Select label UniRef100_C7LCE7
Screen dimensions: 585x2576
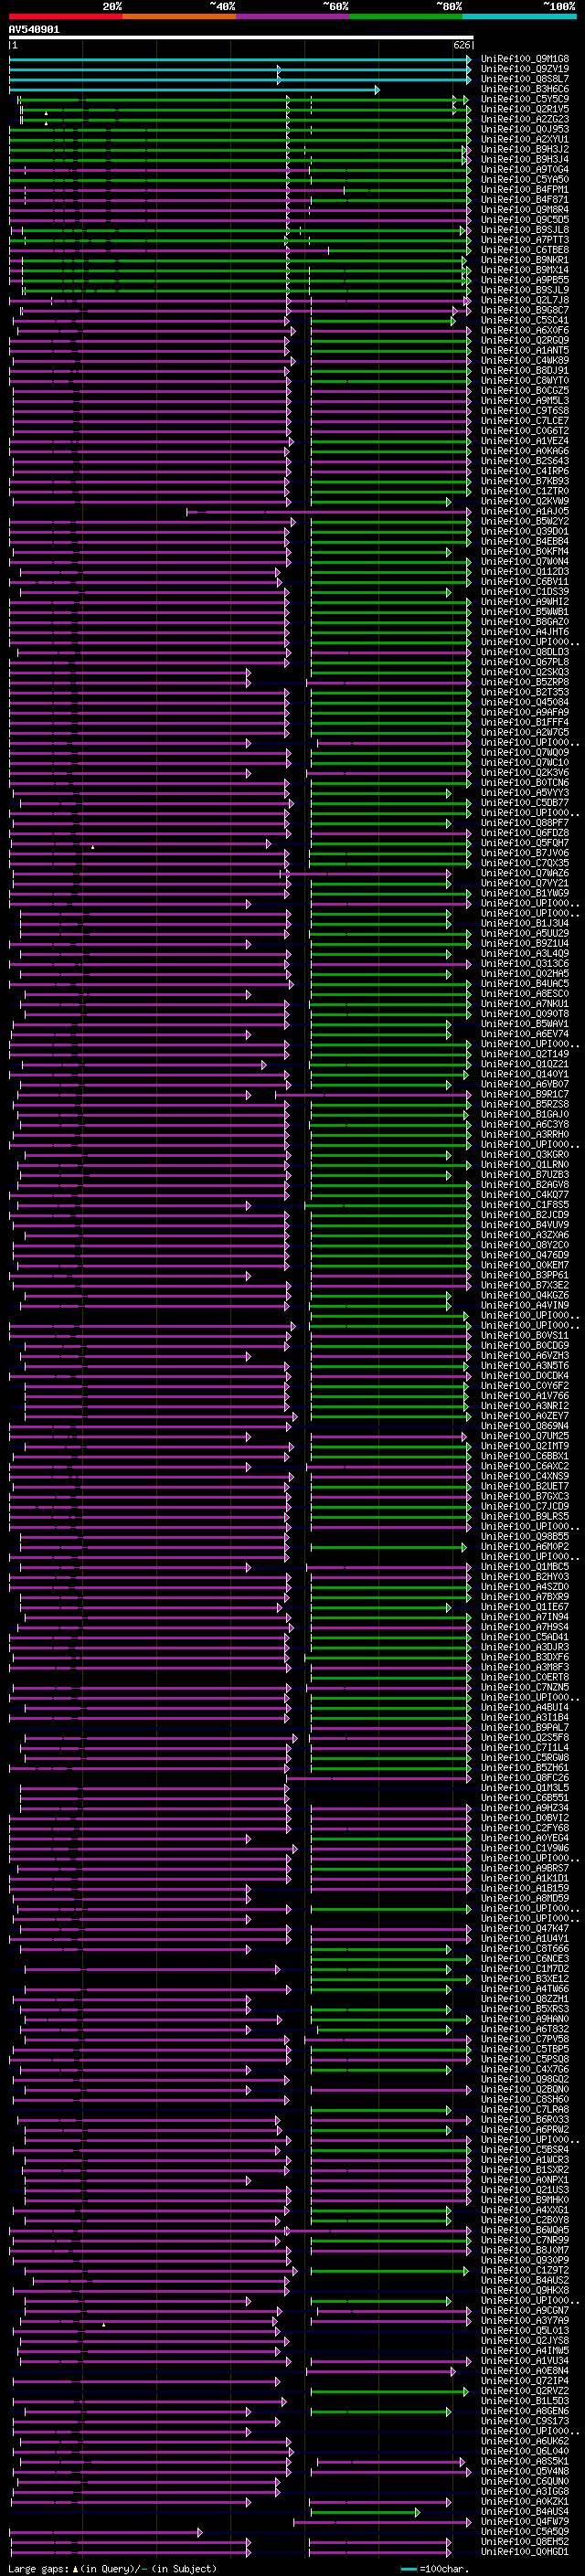(x=525, y=421)
